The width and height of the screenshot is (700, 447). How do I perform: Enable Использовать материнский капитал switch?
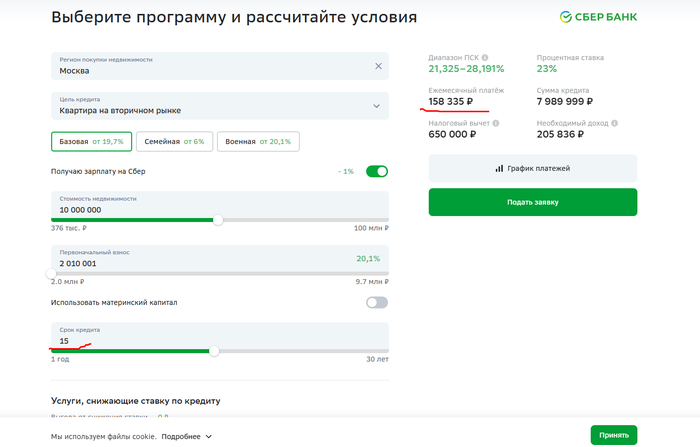(377, 302)
